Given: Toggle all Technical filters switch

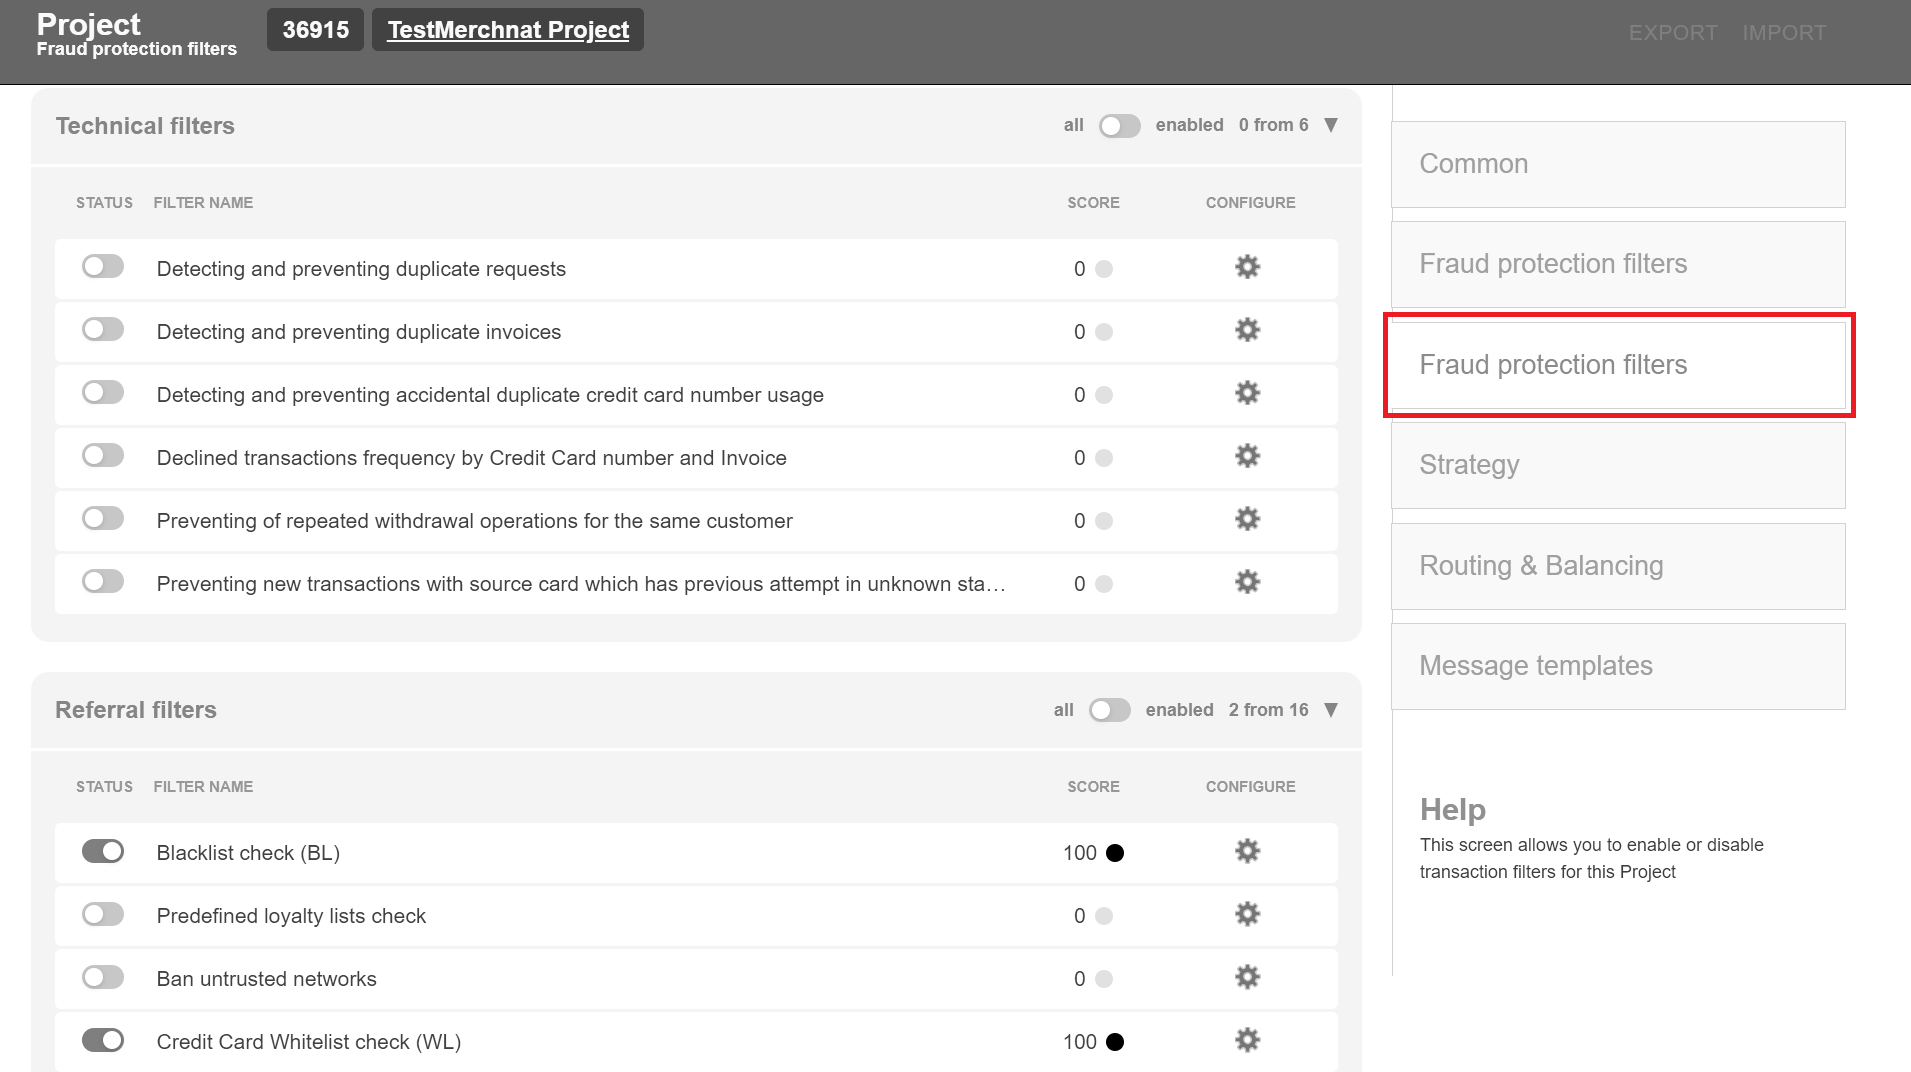Looking at the screenshot, I should click(x=1119, y=126).
